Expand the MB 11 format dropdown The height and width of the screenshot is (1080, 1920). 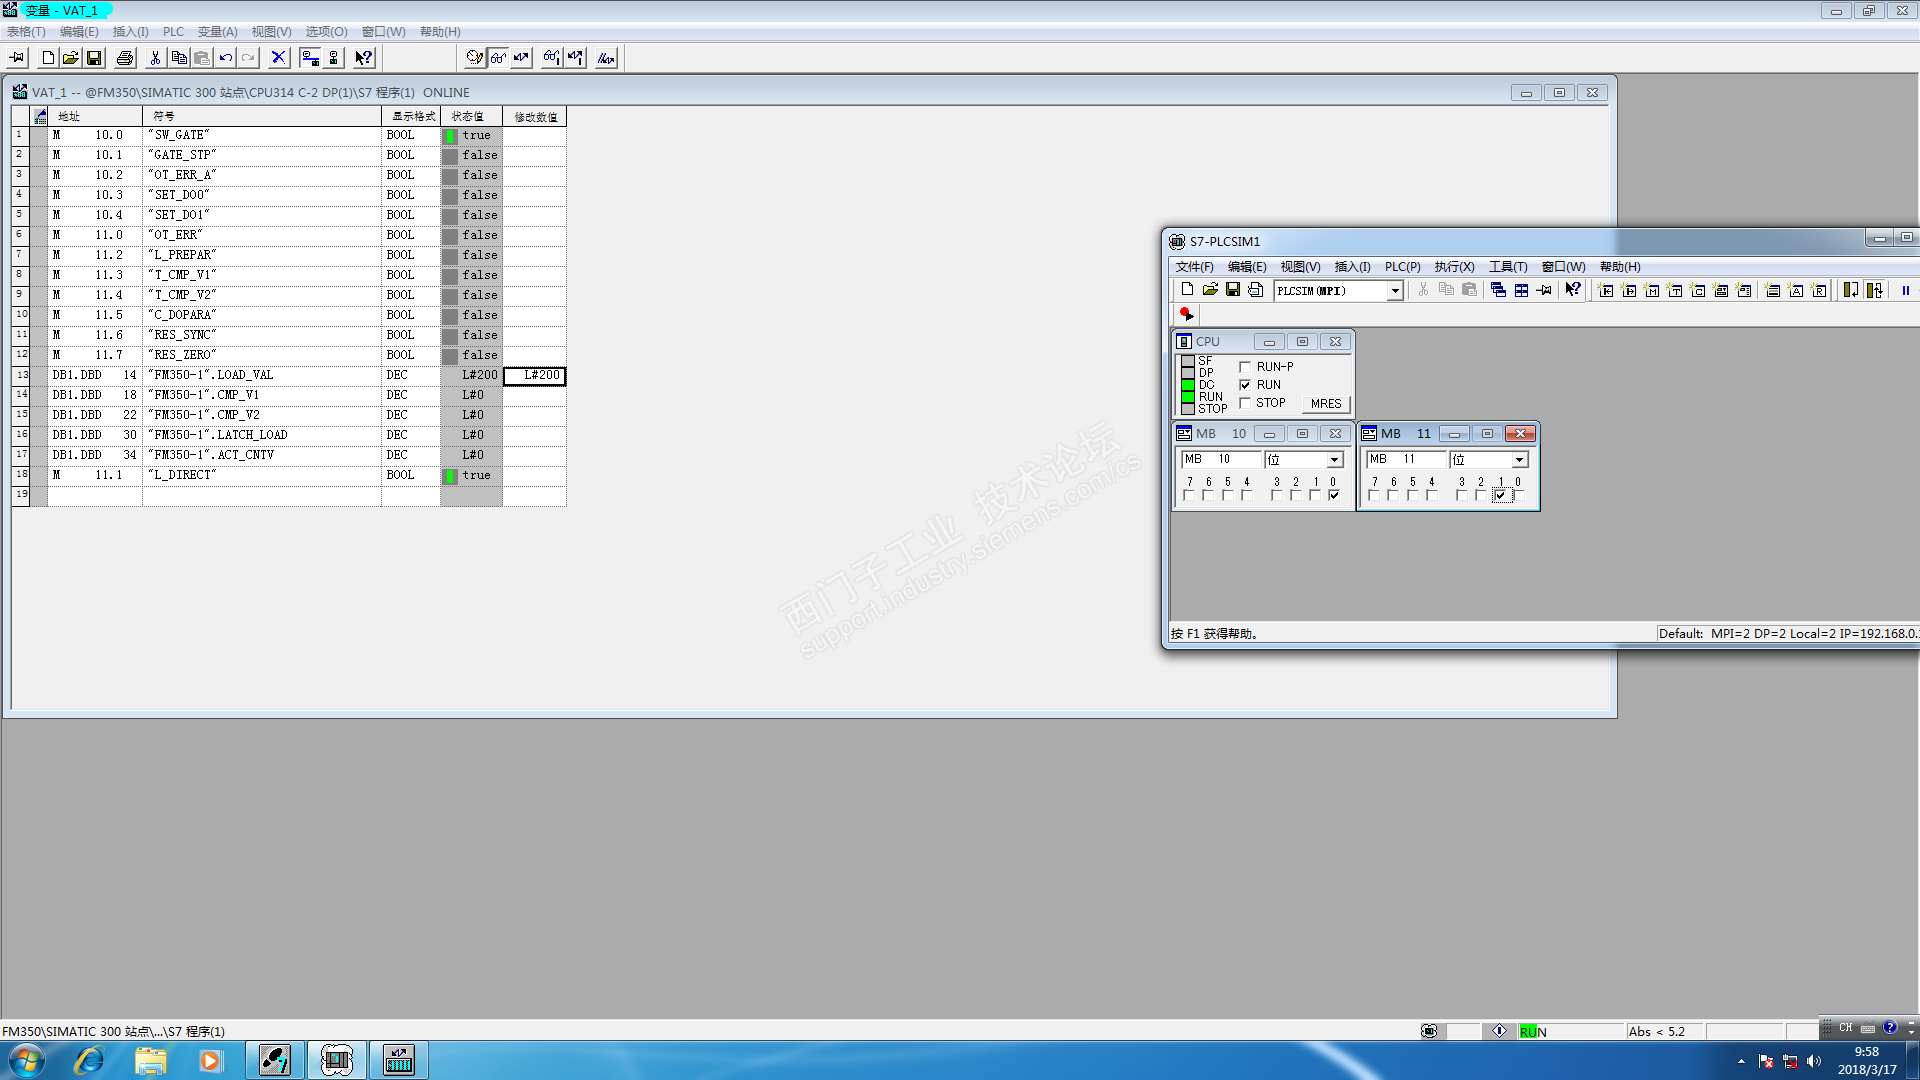pos(1519,460)
